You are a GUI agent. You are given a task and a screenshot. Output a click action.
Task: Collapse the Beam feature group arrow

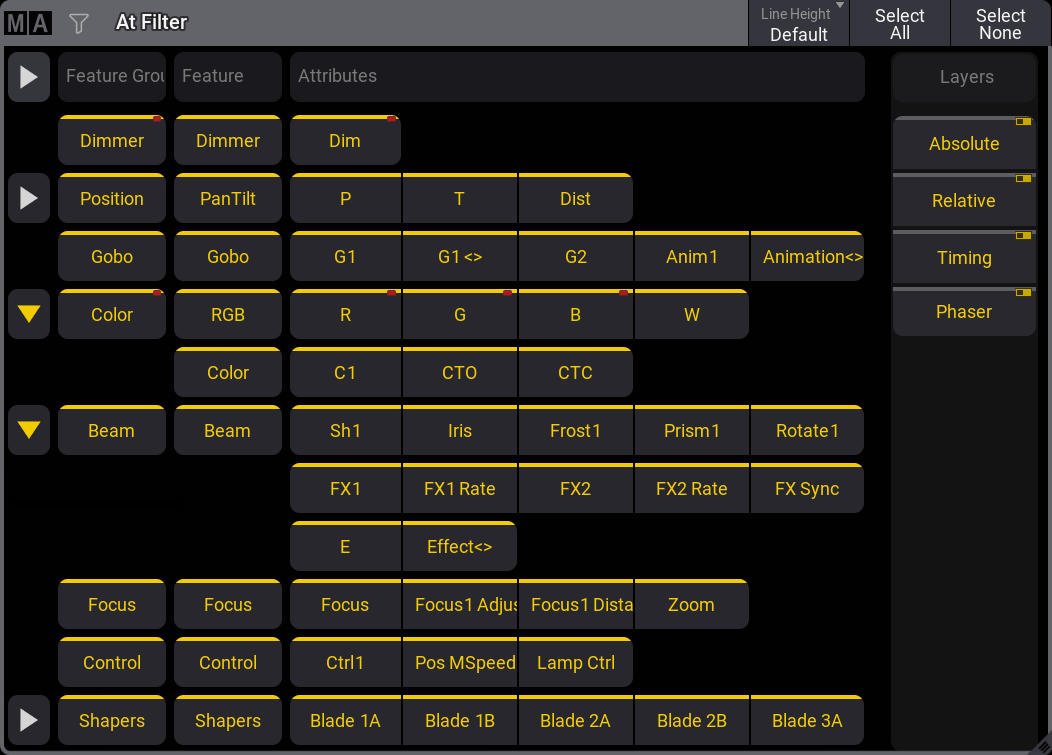(29, 431)
